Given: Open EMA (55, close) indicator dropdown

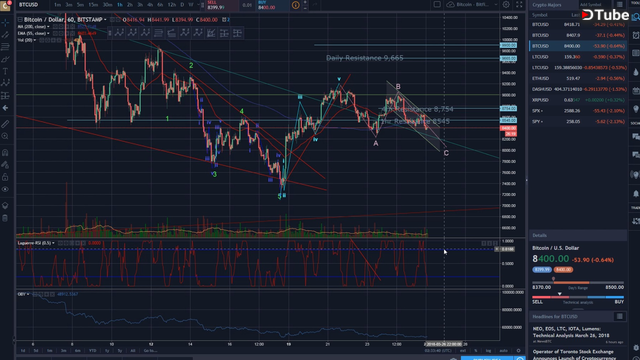Looking at the screenshot, I should pos(48,33).
